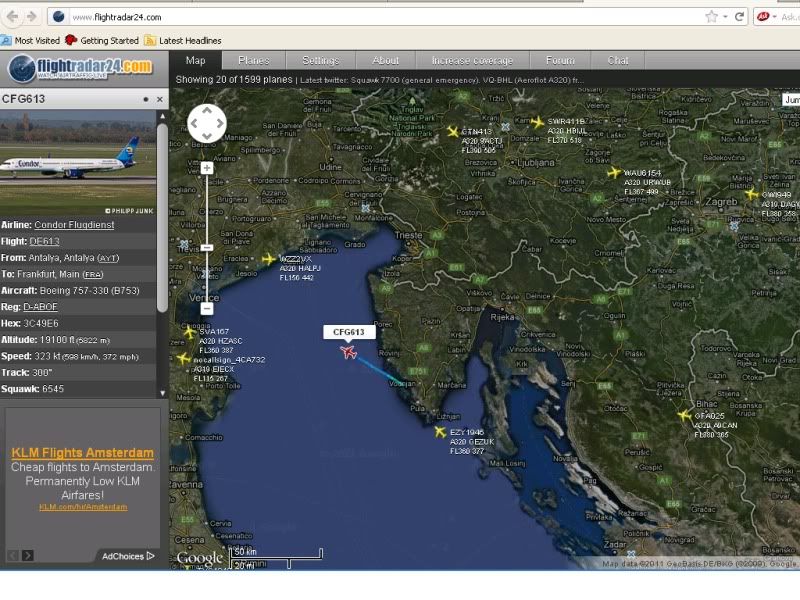Reload the page
The height and width of the screenshot is (600, 800).
tap(739, 17)
